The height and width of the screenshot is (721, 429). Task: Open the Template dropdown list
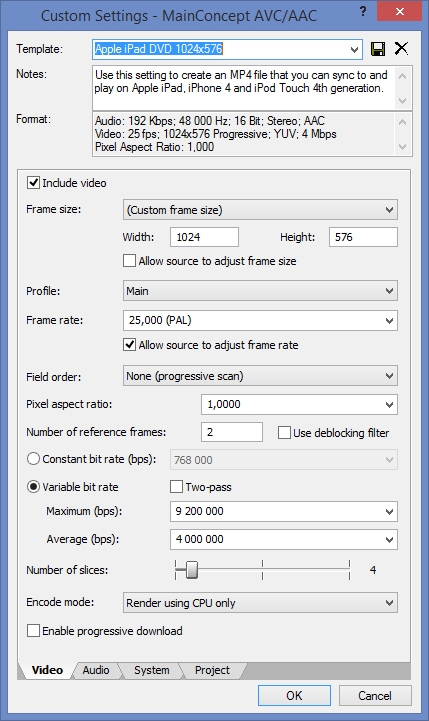pos(354,49)
